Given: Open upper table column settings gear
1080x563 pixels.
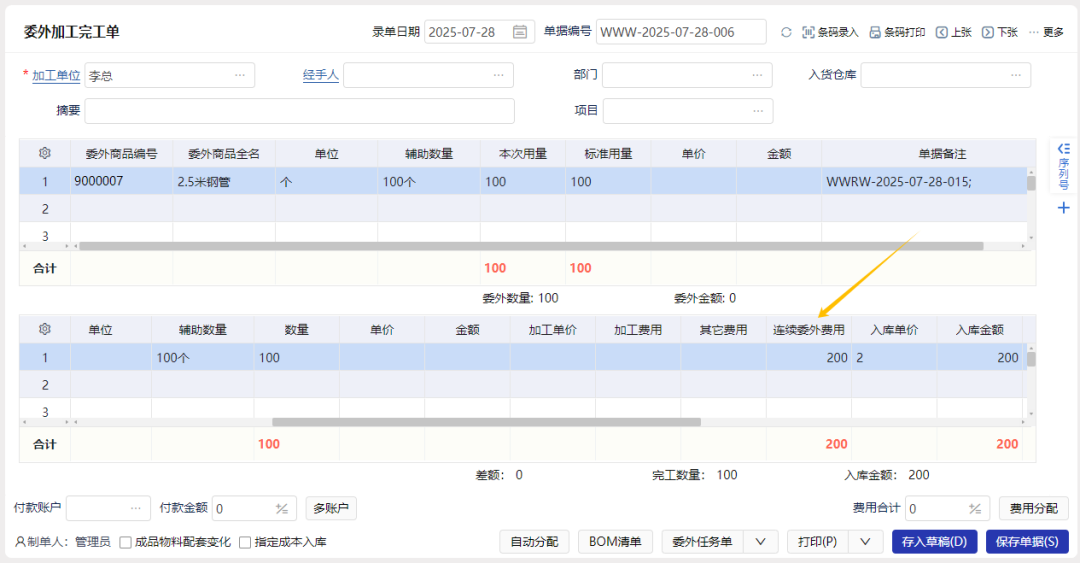Looking at the screenshot, I should (x=45, y=153).
